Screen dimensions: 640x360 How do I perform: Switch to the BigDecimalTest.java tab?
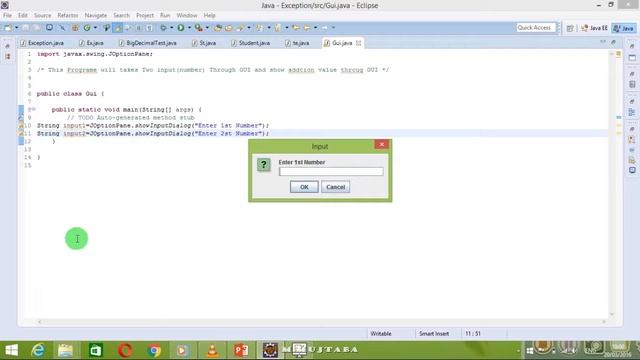click(147, 43)
